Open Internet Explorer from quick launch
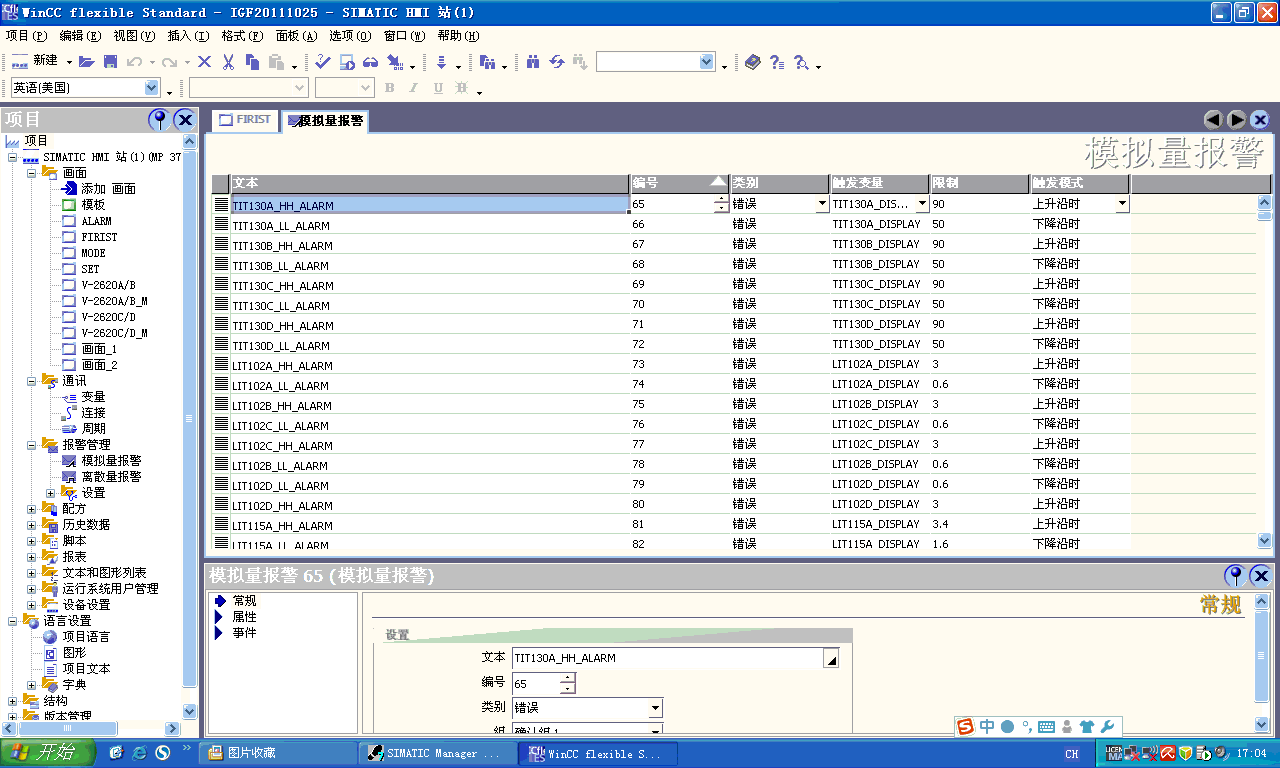 (x=139, y=753)
